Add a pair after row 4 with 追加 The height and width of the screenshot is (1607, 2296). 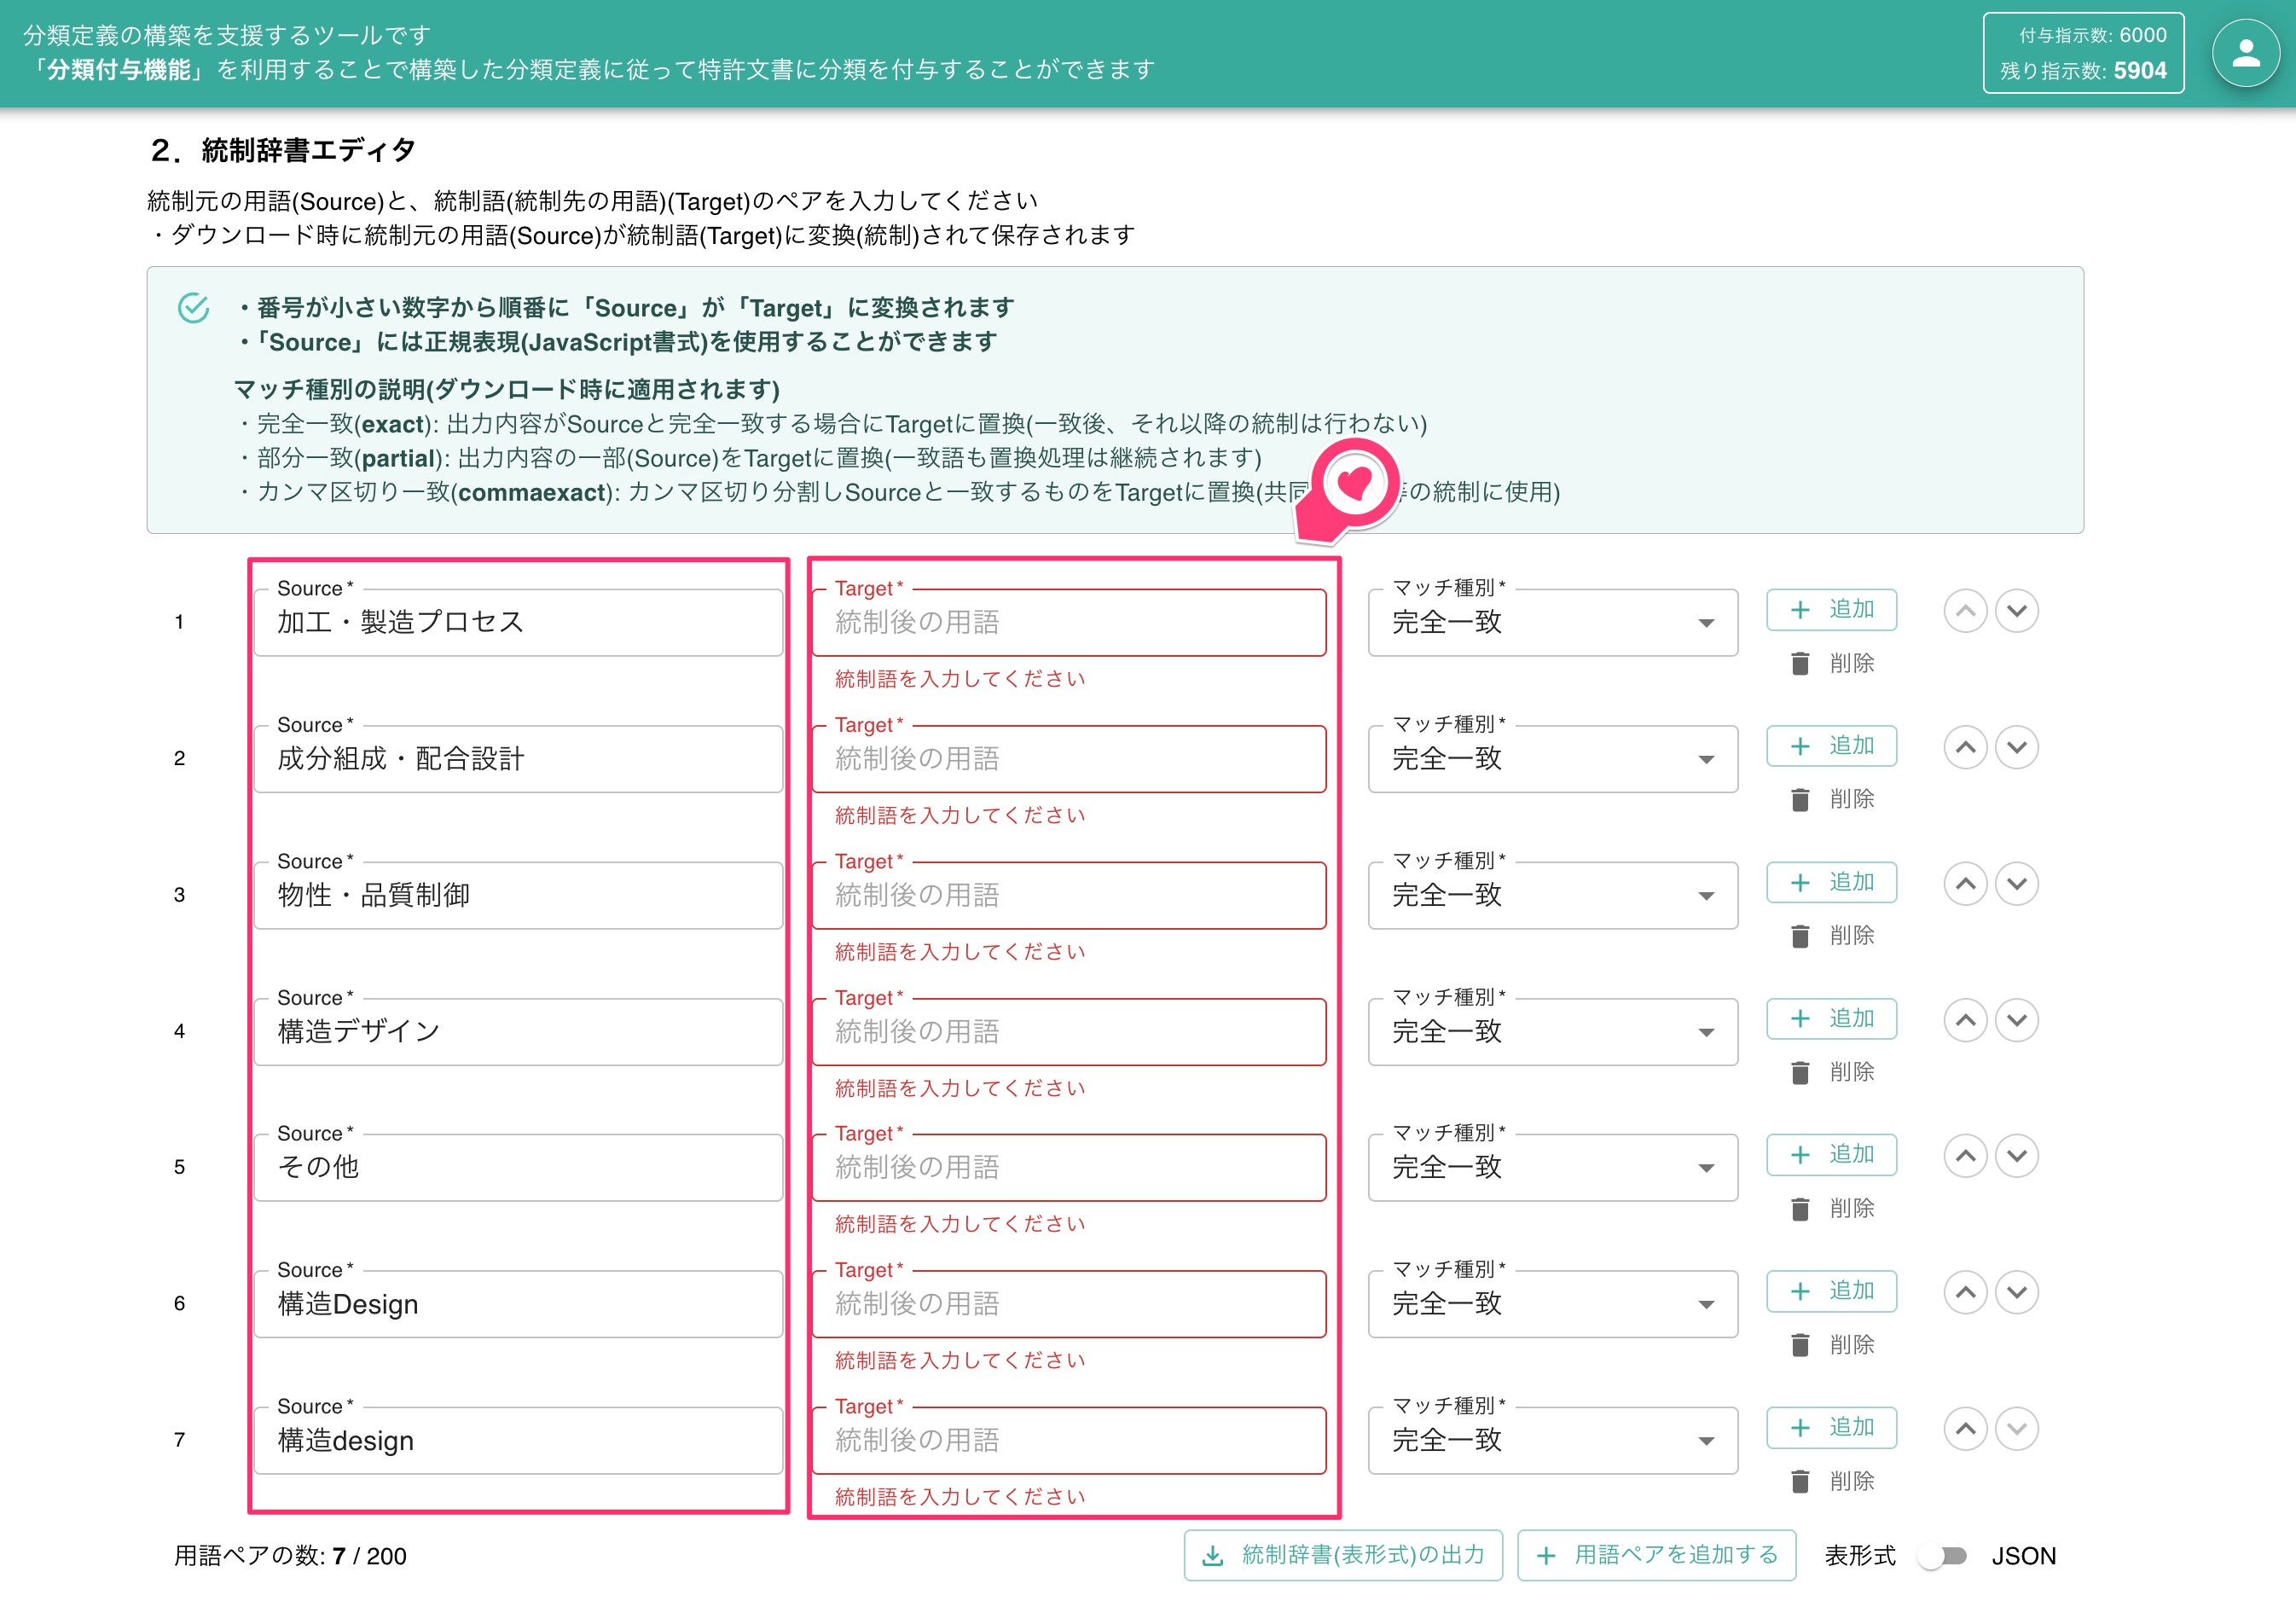(x=1831, y=1018)
